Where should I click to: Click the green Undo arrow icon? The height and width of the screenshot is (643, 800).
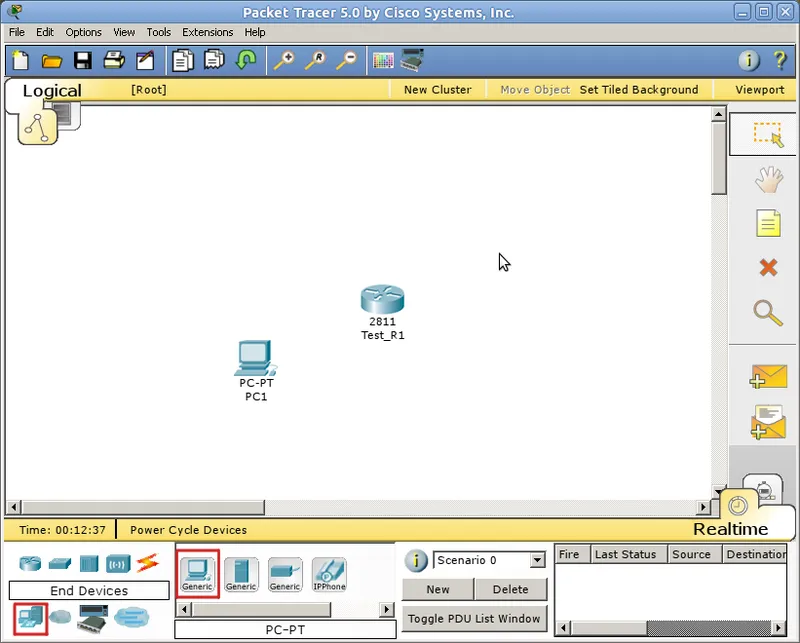point(246,60)
